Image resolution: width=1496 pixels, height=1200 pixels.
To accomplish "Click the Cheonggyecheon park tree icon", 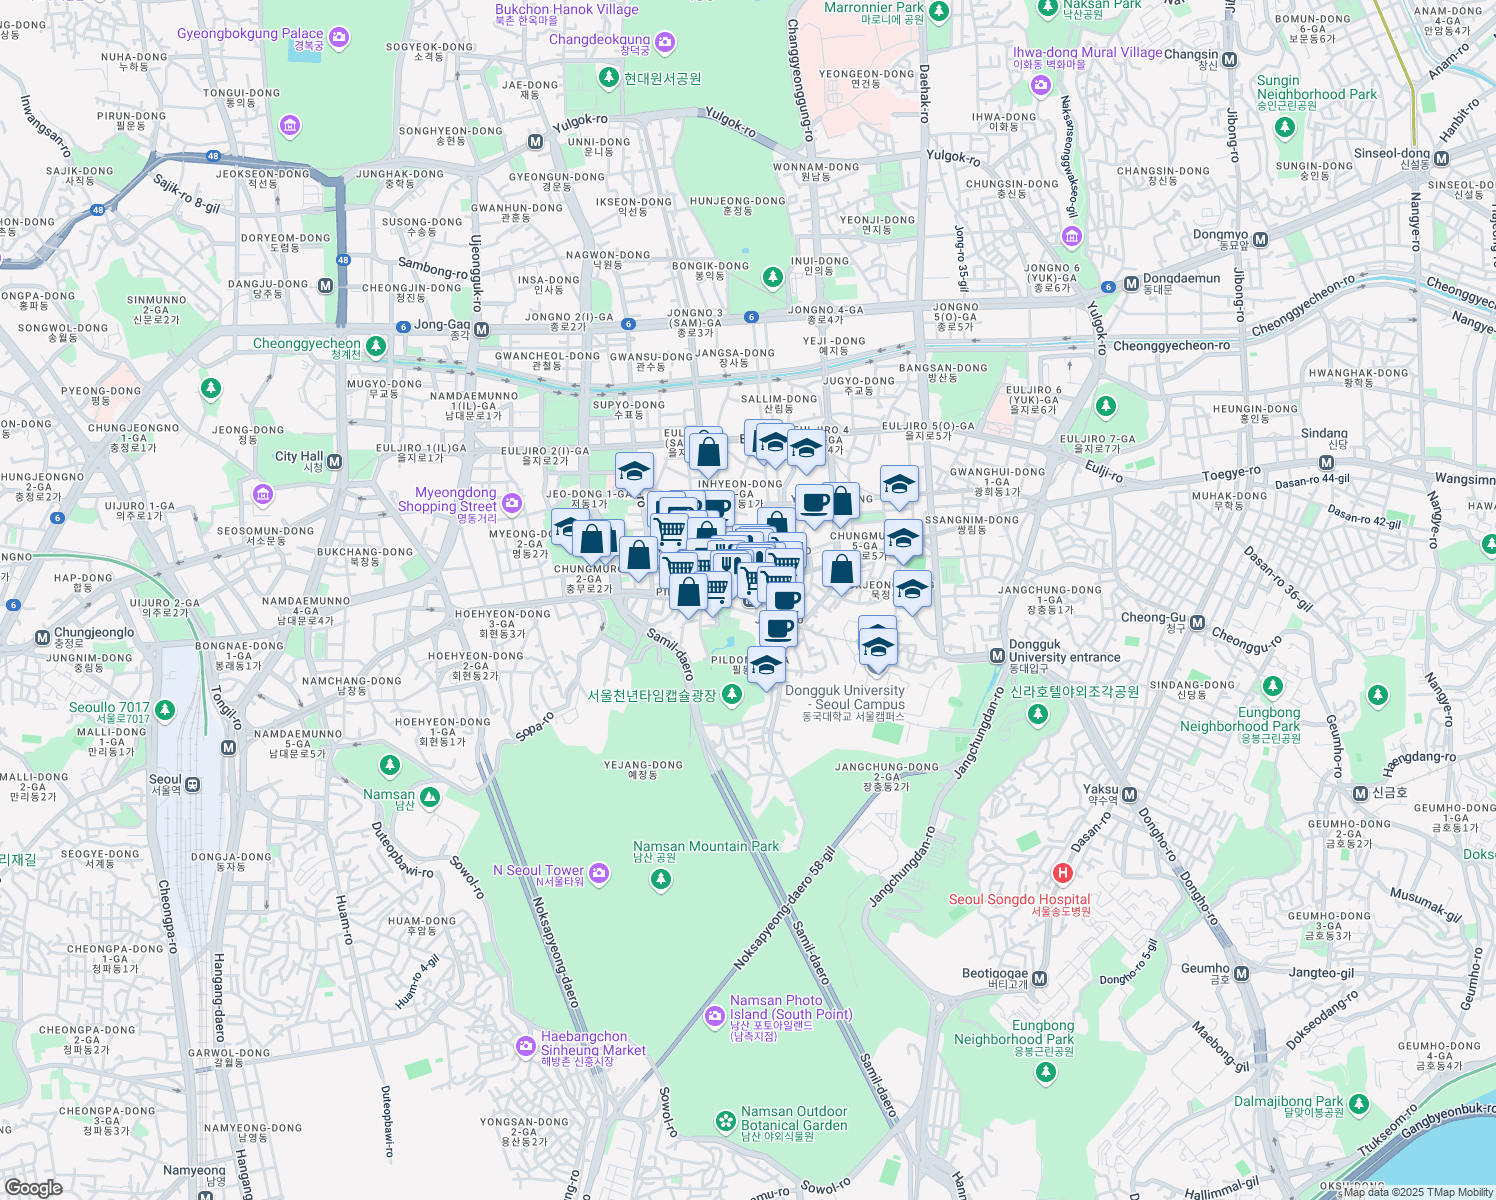I will coord(376,347).
